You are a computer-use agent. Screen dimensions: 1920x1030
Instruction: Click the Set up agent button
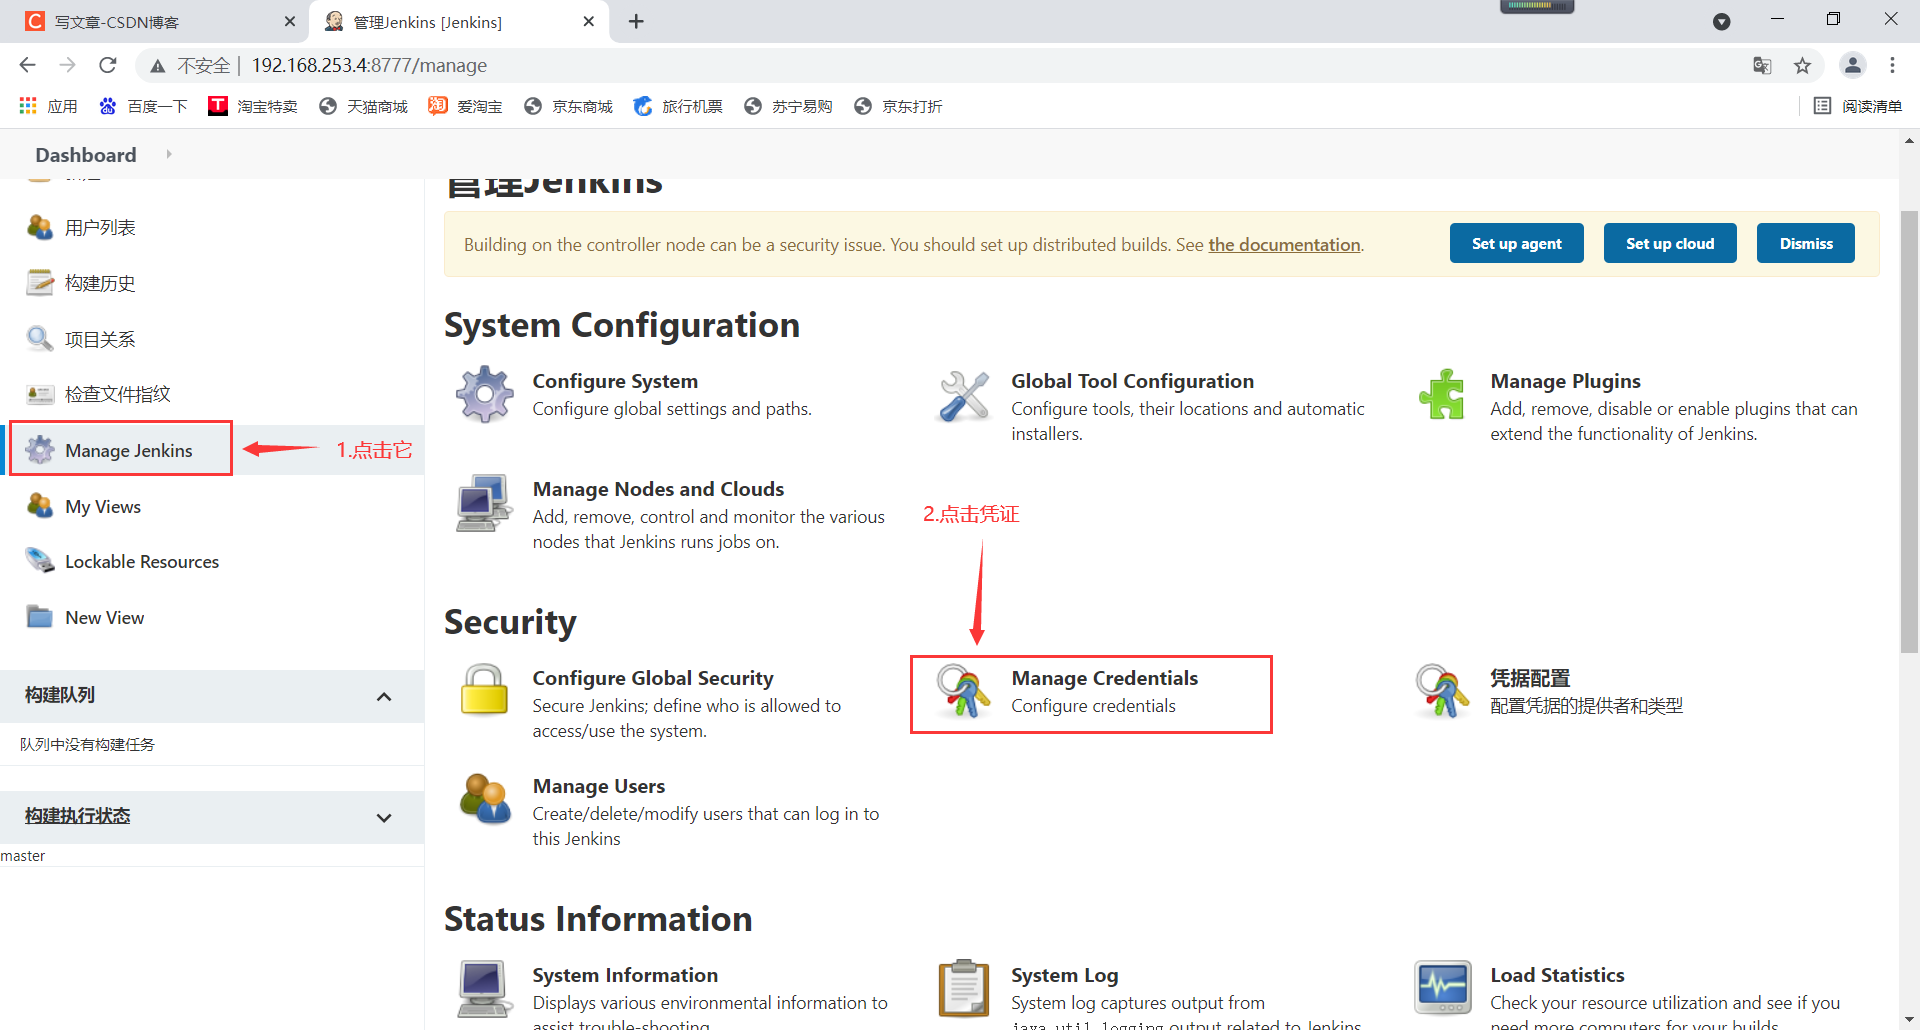coord(1516,243)
